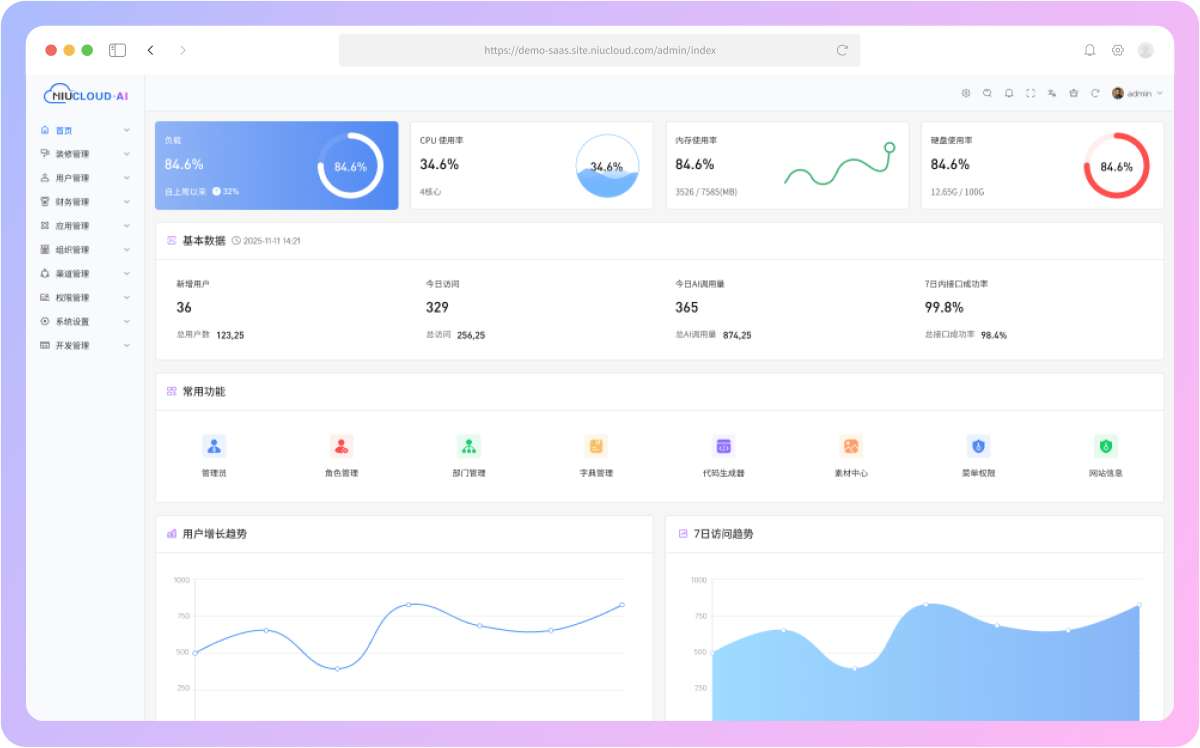This screenshot has width=1200, height=748.
Task: Expand the 装修管理 menu chevron
Action: (127, 154)
